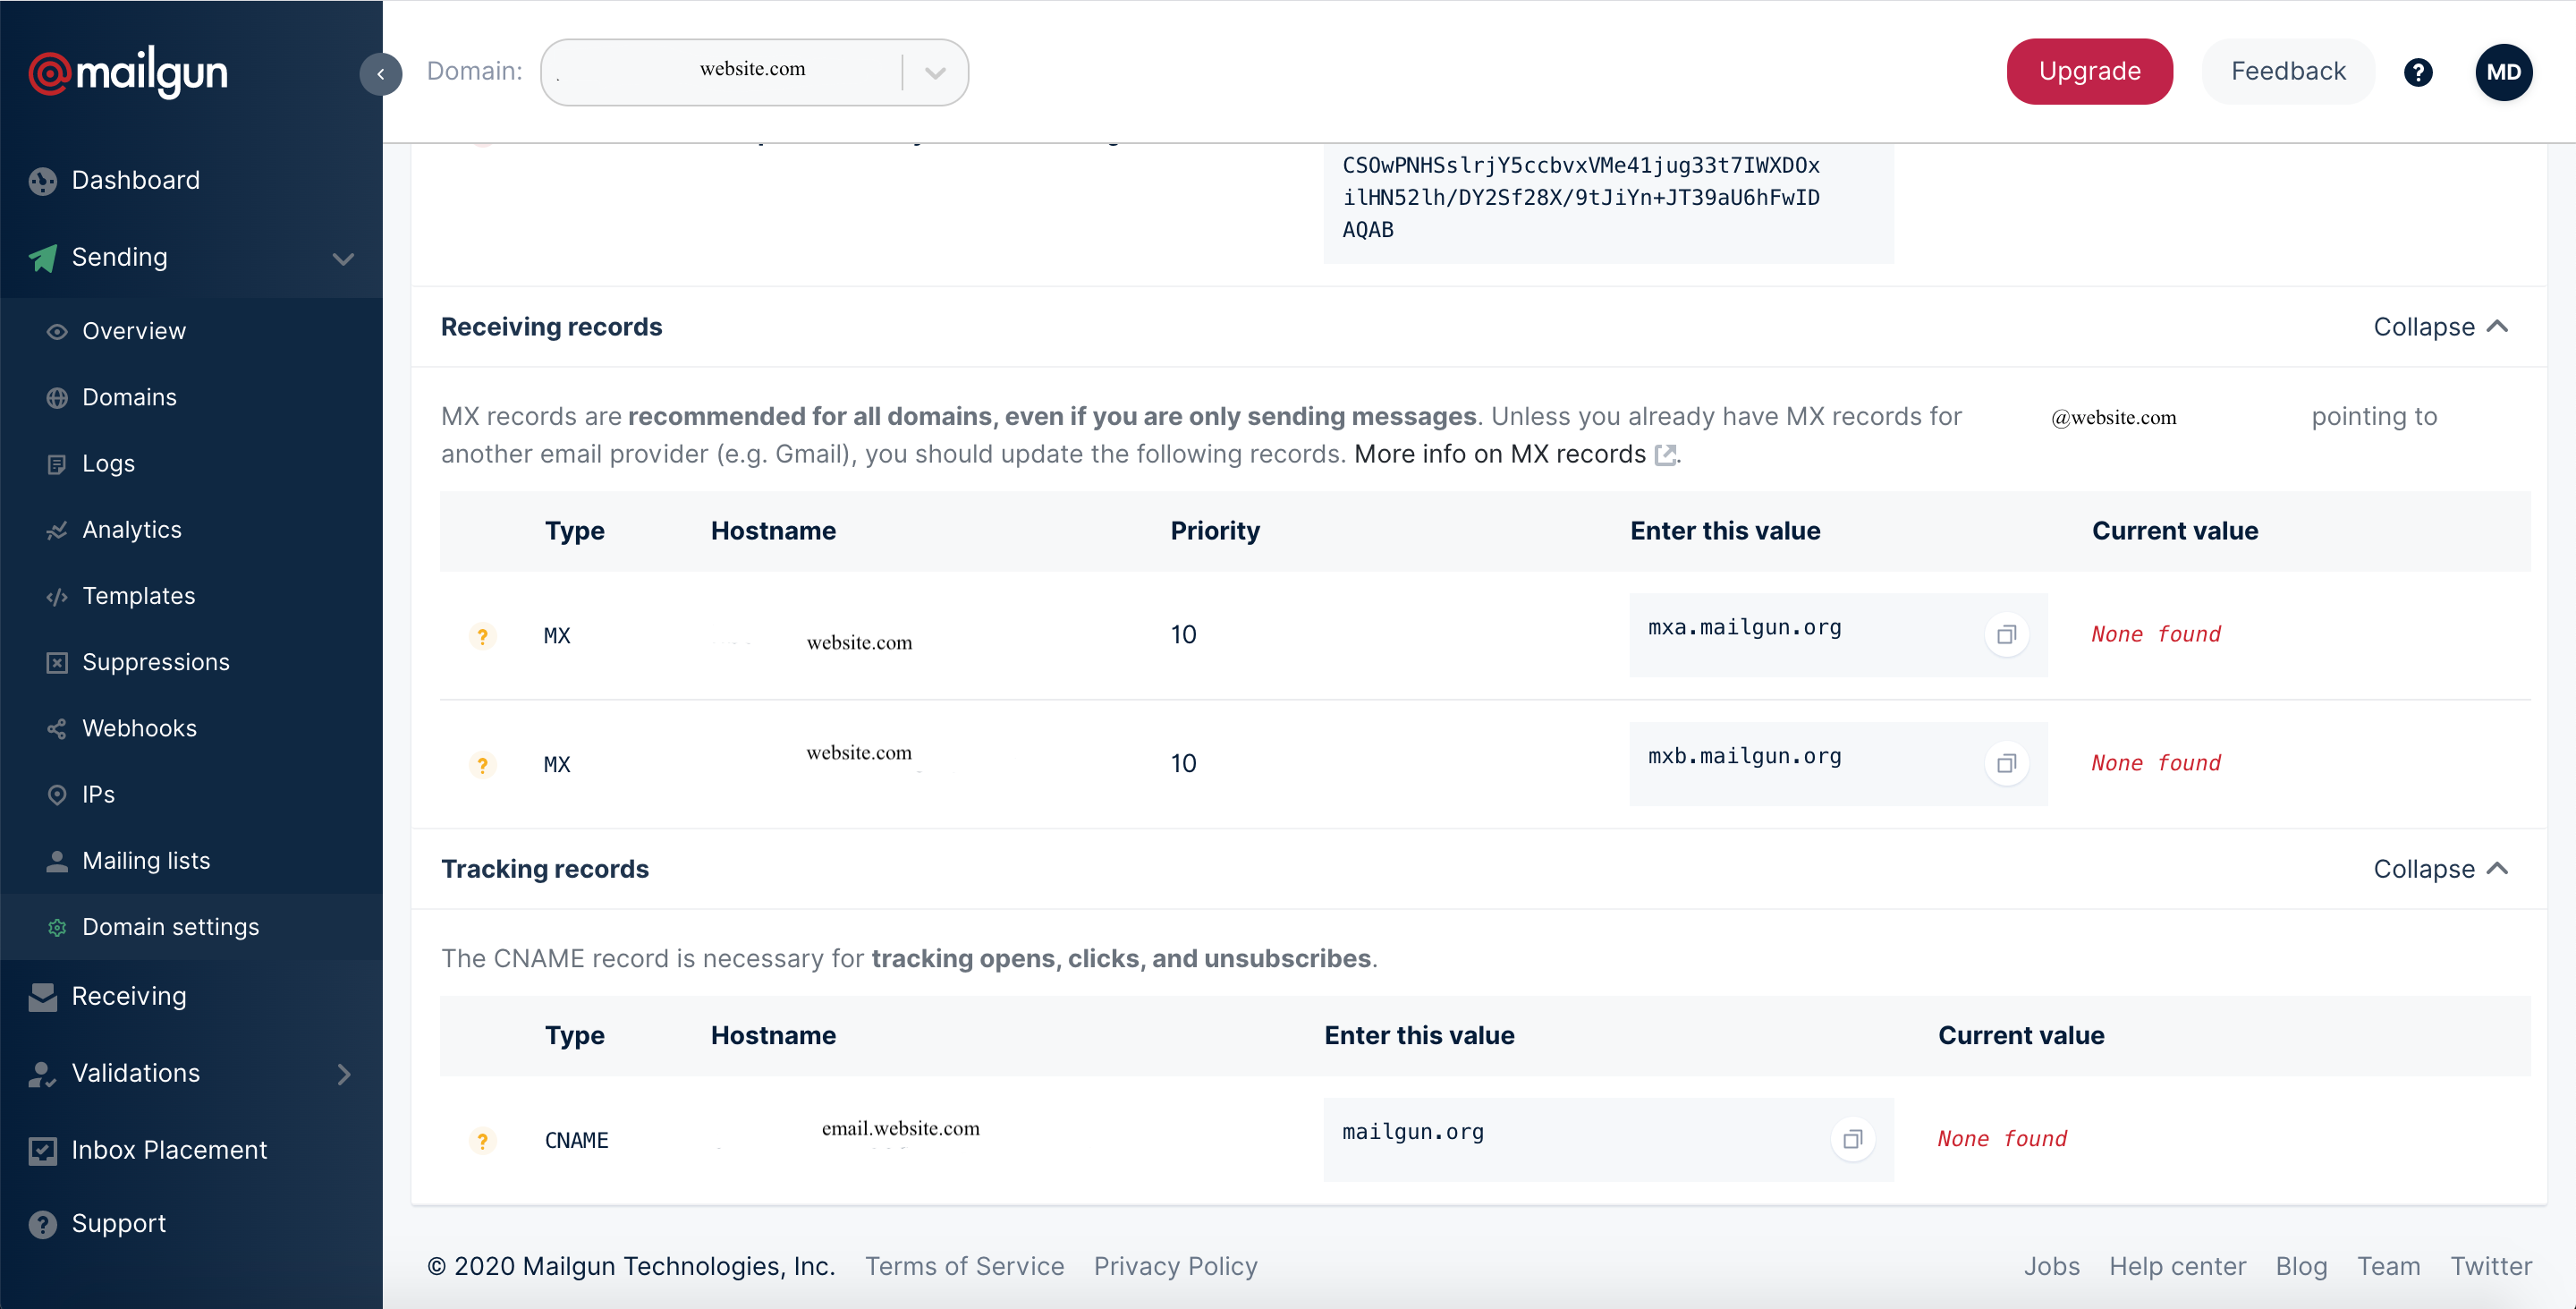Click the Logs document icon
Image resolution: width=2576 pixels, height=1309 pixels.
point(57,464)
